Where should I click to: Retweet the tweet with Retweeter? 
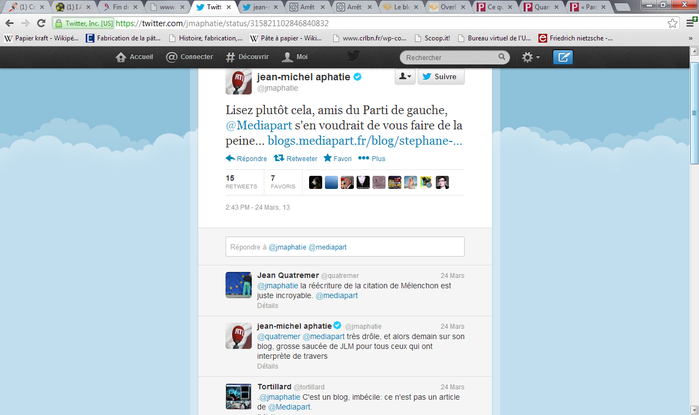(296, 158)
